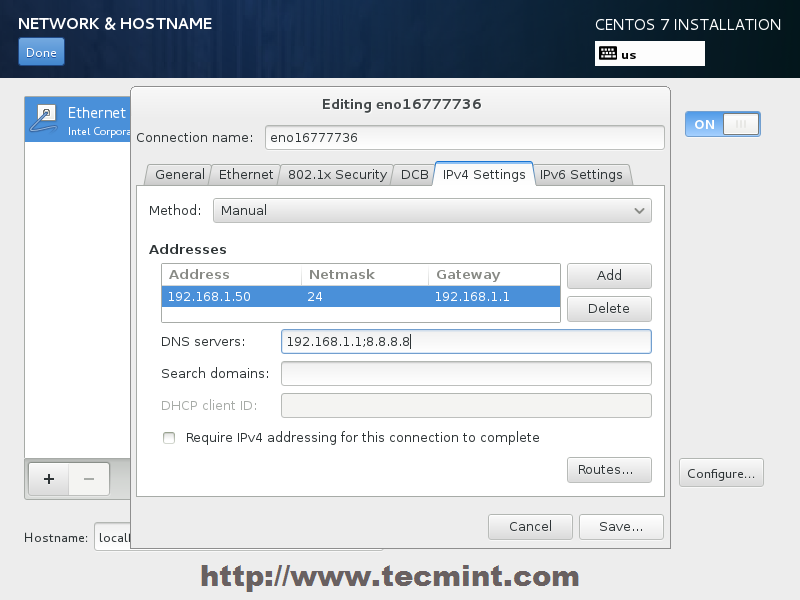
Task: Click the Address column header
Action: click(232, 274)
